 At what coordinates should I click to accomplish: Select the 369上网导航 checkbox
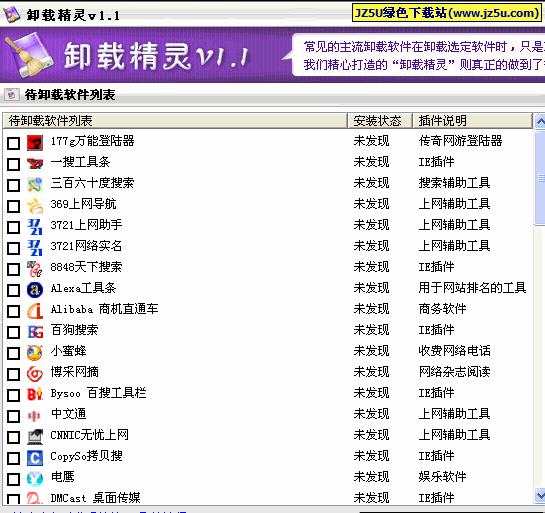(14, 206)
